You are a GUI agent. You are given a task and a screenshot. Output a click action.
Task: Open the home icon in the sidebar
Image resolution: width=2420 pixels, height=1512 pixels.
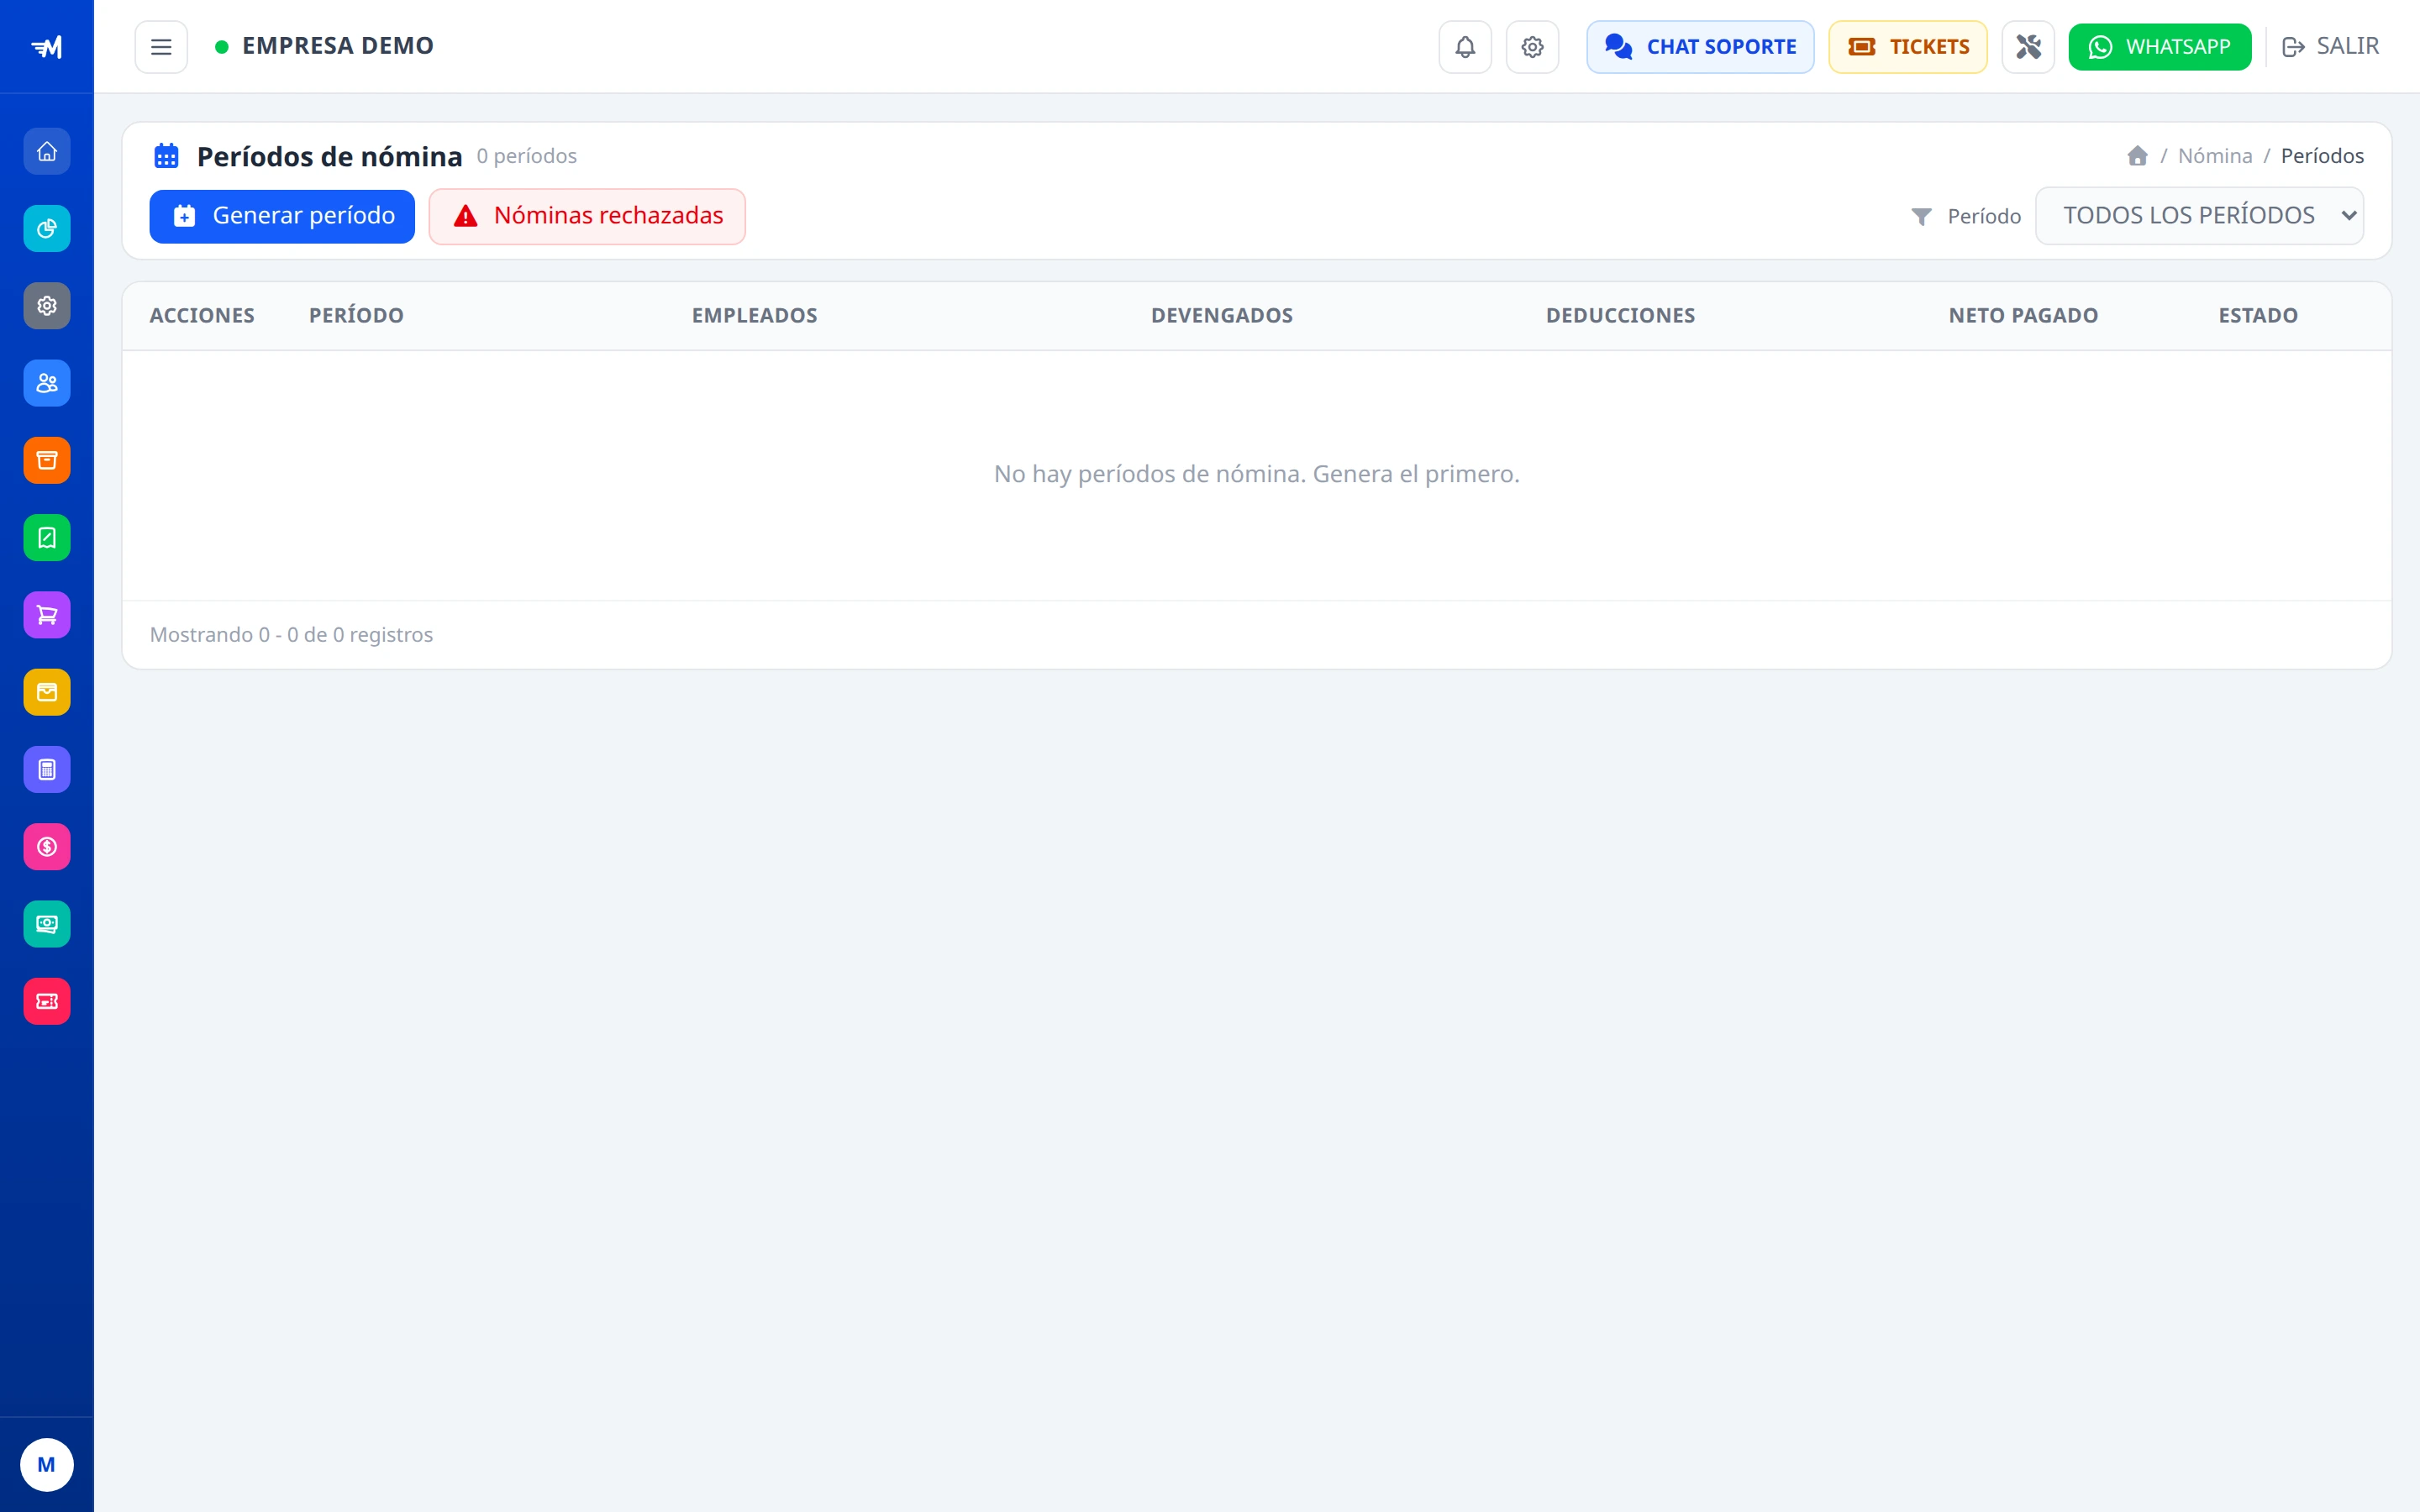[x=47, y=152]
